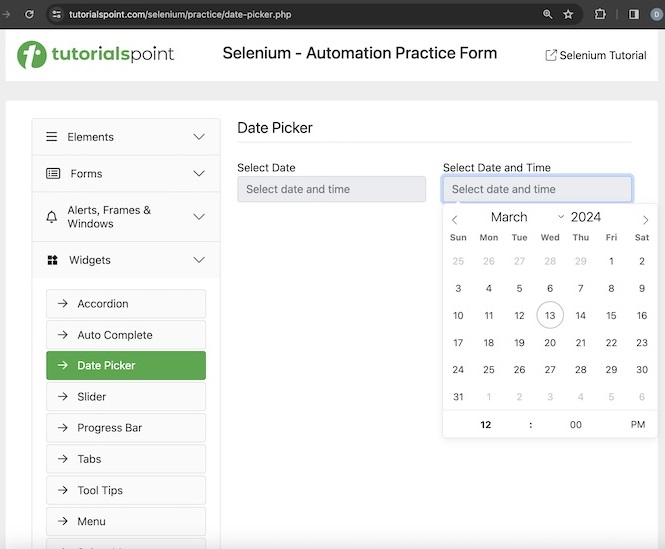Open the Menu widget page
This screenshot has width=665, height=549.
coord(126,521)
